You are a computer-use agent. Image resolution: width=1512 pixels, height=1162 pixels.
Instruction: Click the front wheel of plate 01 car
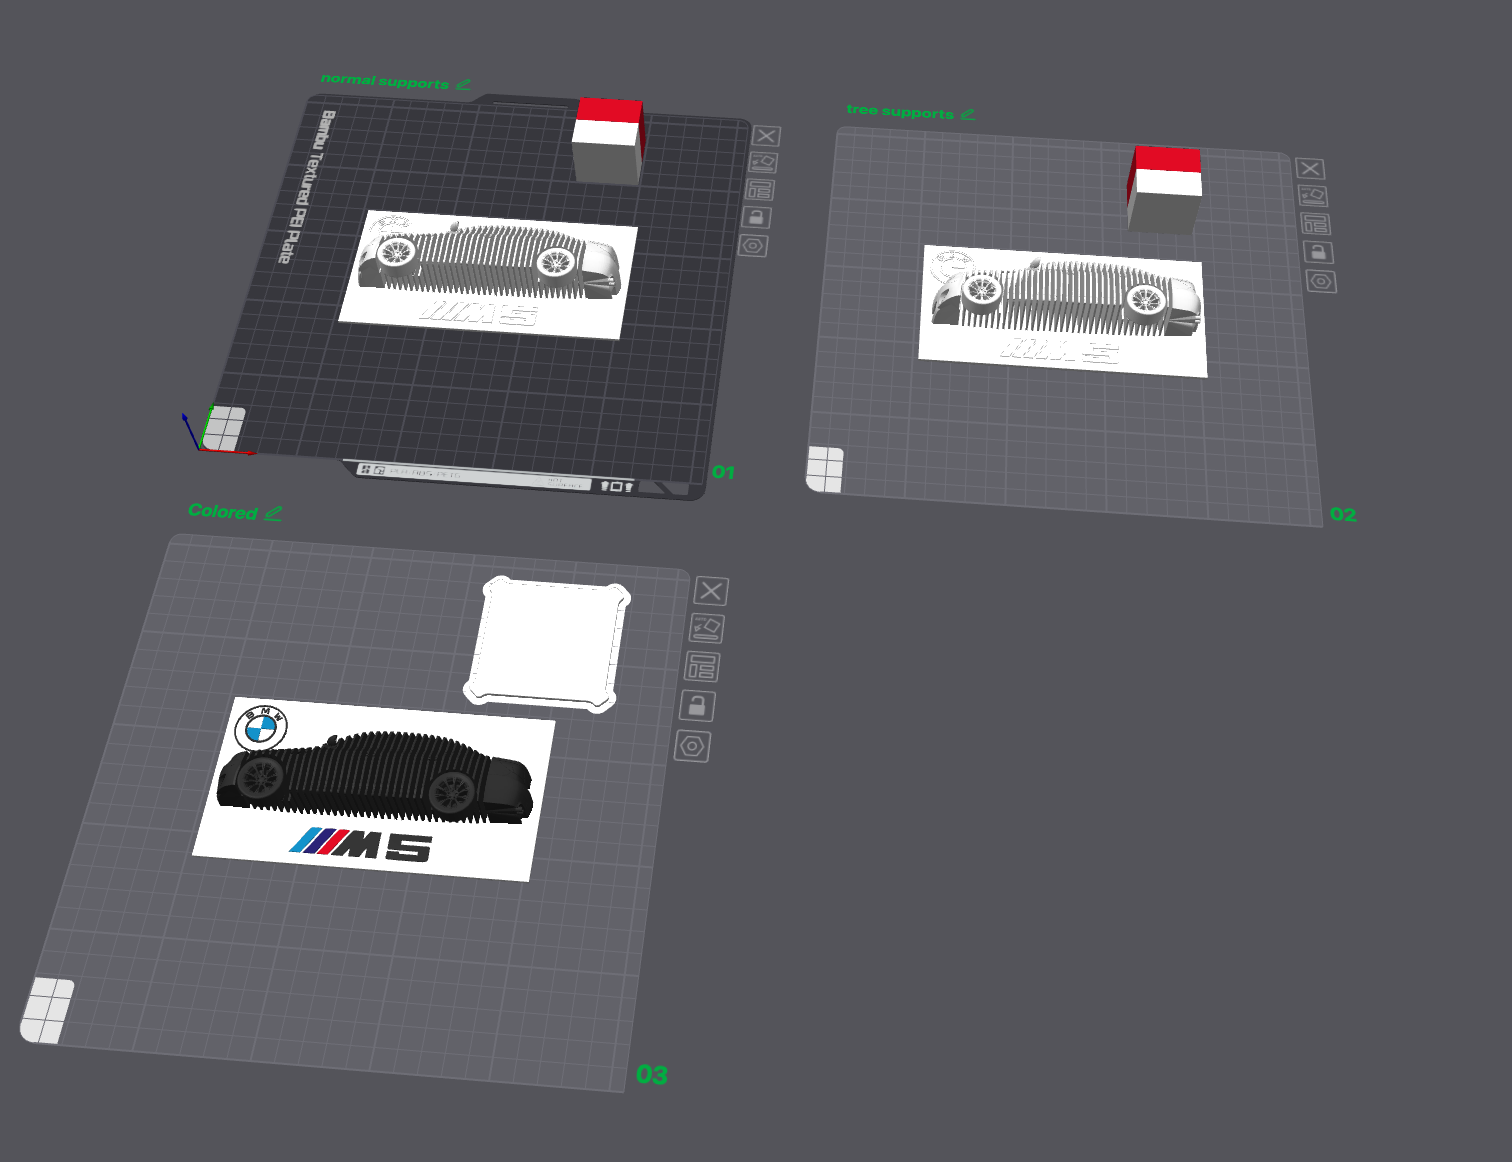(x=397, y=252)
